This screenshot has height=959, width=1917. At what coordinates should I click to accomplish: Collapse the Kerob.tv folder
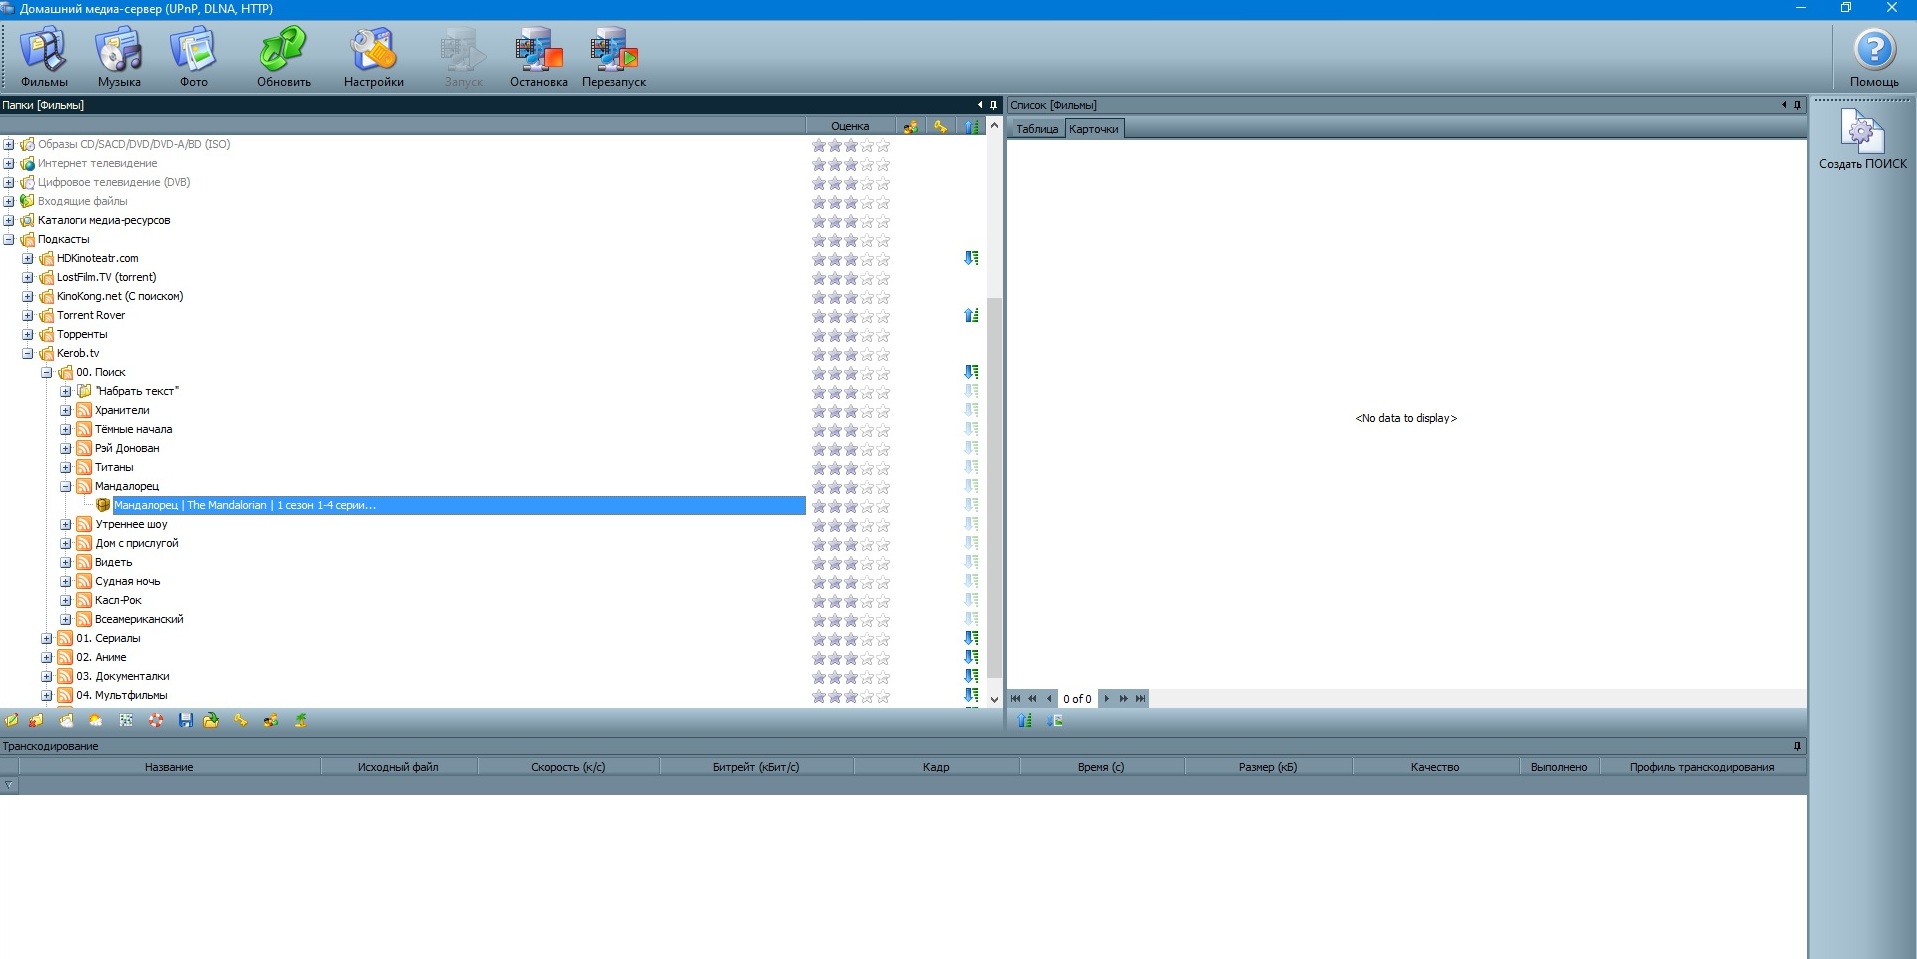28,353
